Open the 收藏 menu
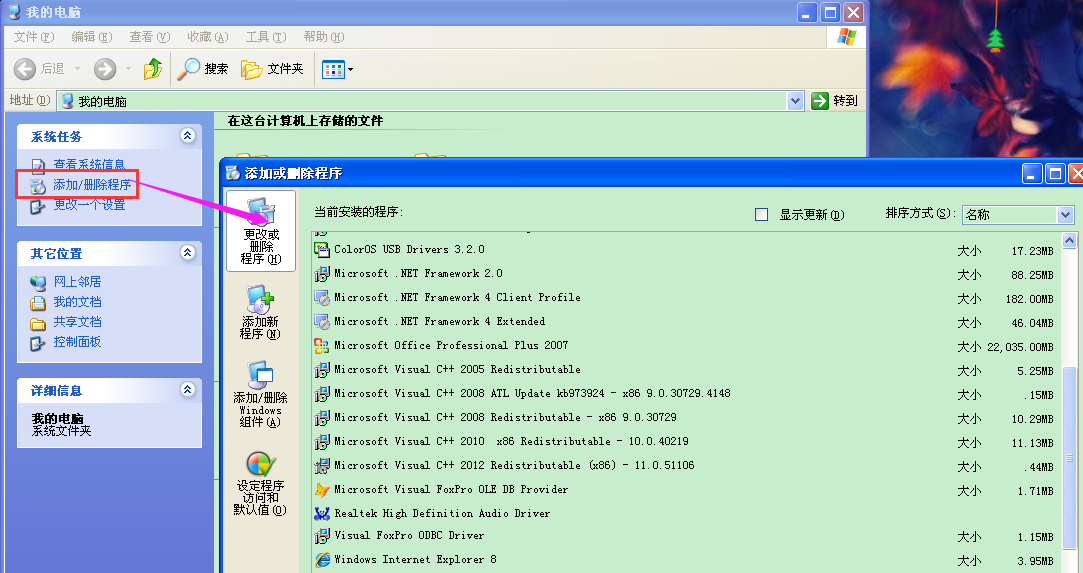This screenshot has height=573, width=1083. (208, 37)
